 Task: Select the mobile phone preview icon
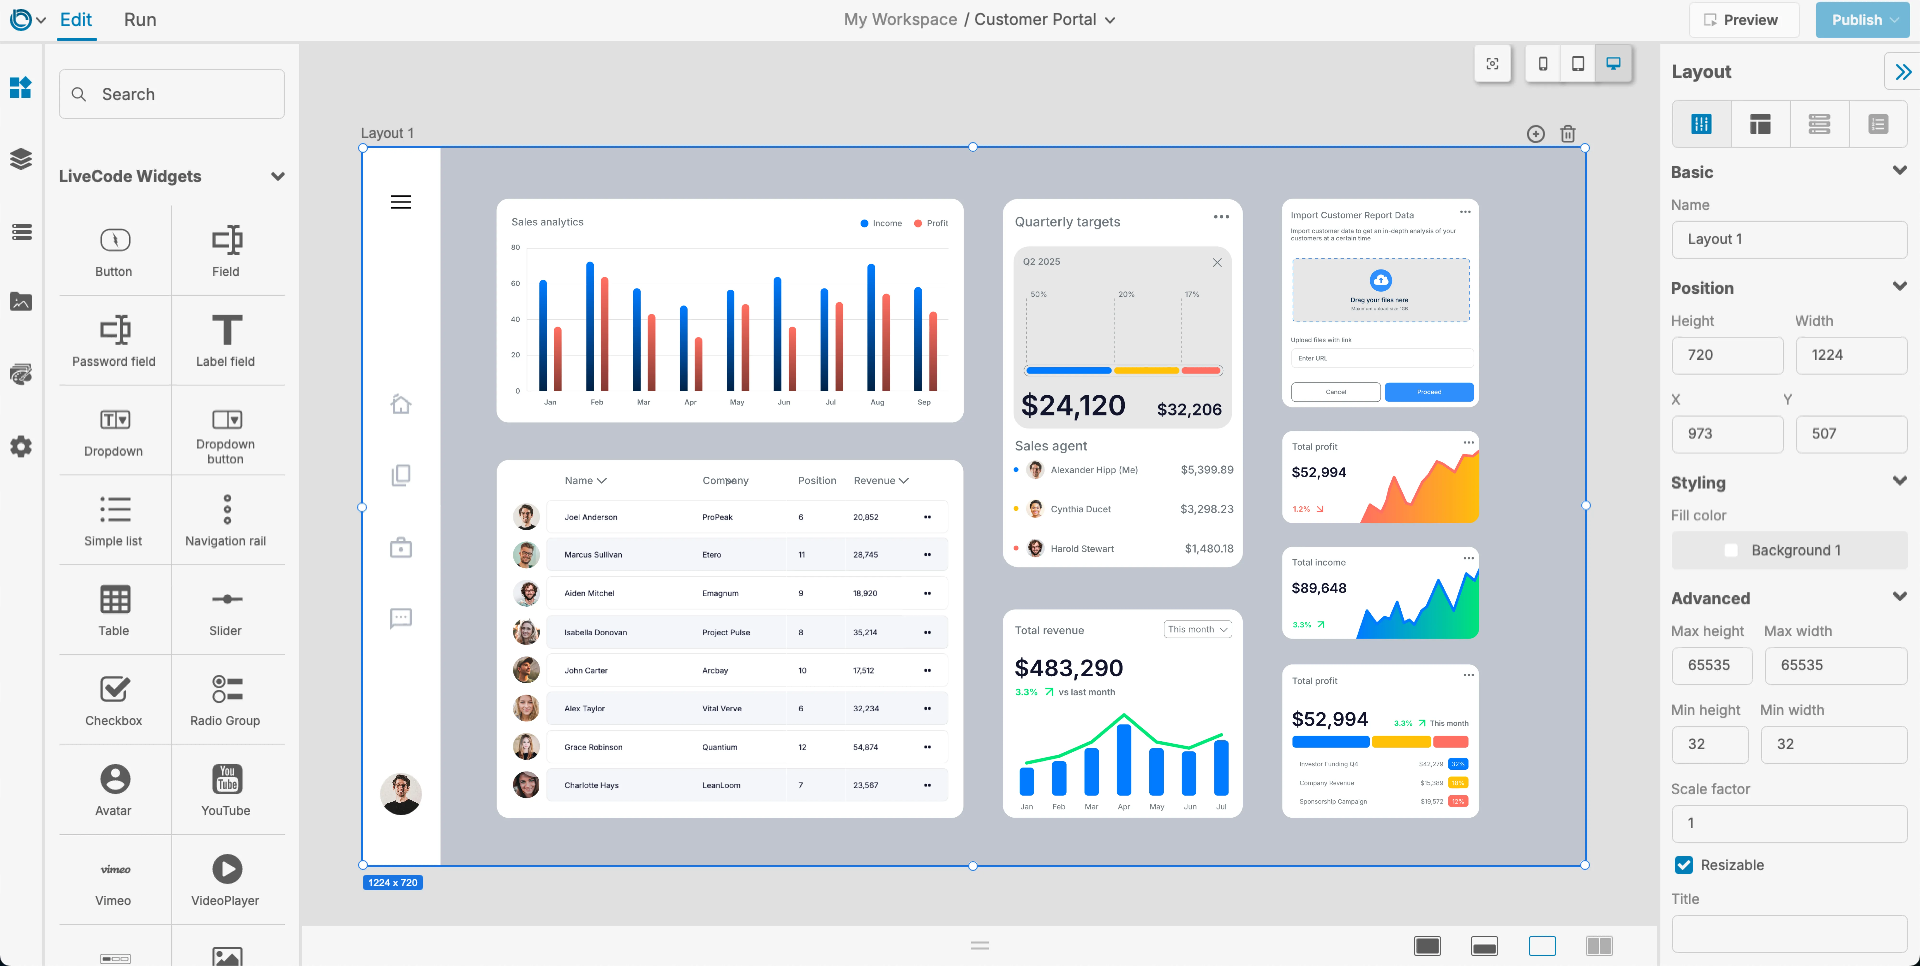click(1543, 64)
